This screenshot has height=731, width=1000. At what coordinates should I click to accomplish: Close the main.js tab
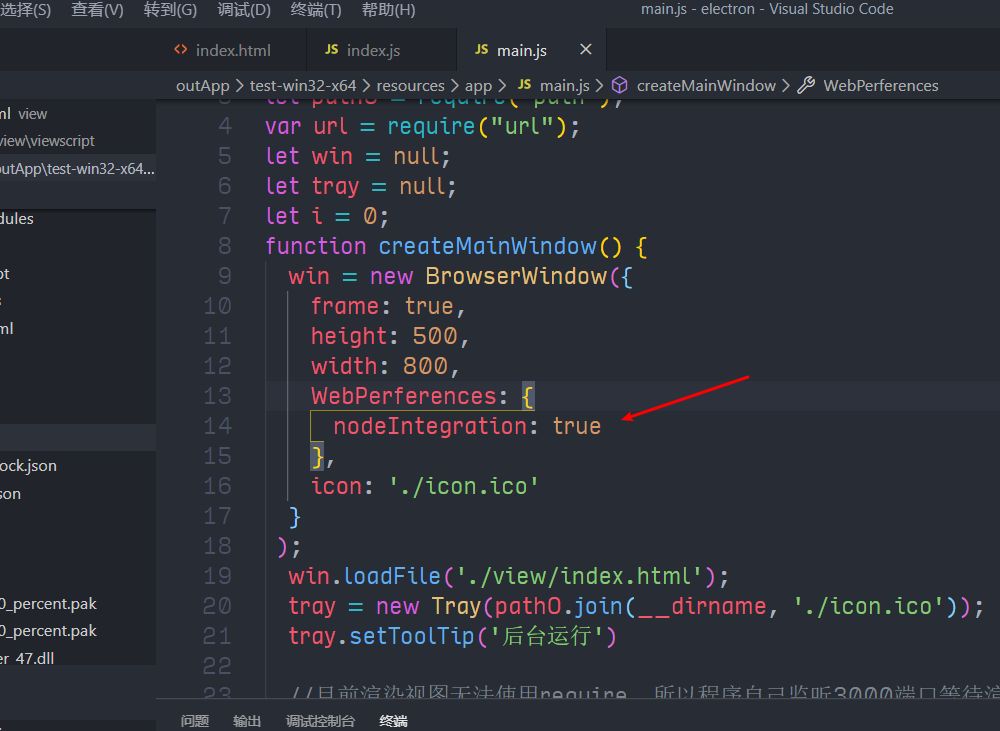(x=585, y=49)
